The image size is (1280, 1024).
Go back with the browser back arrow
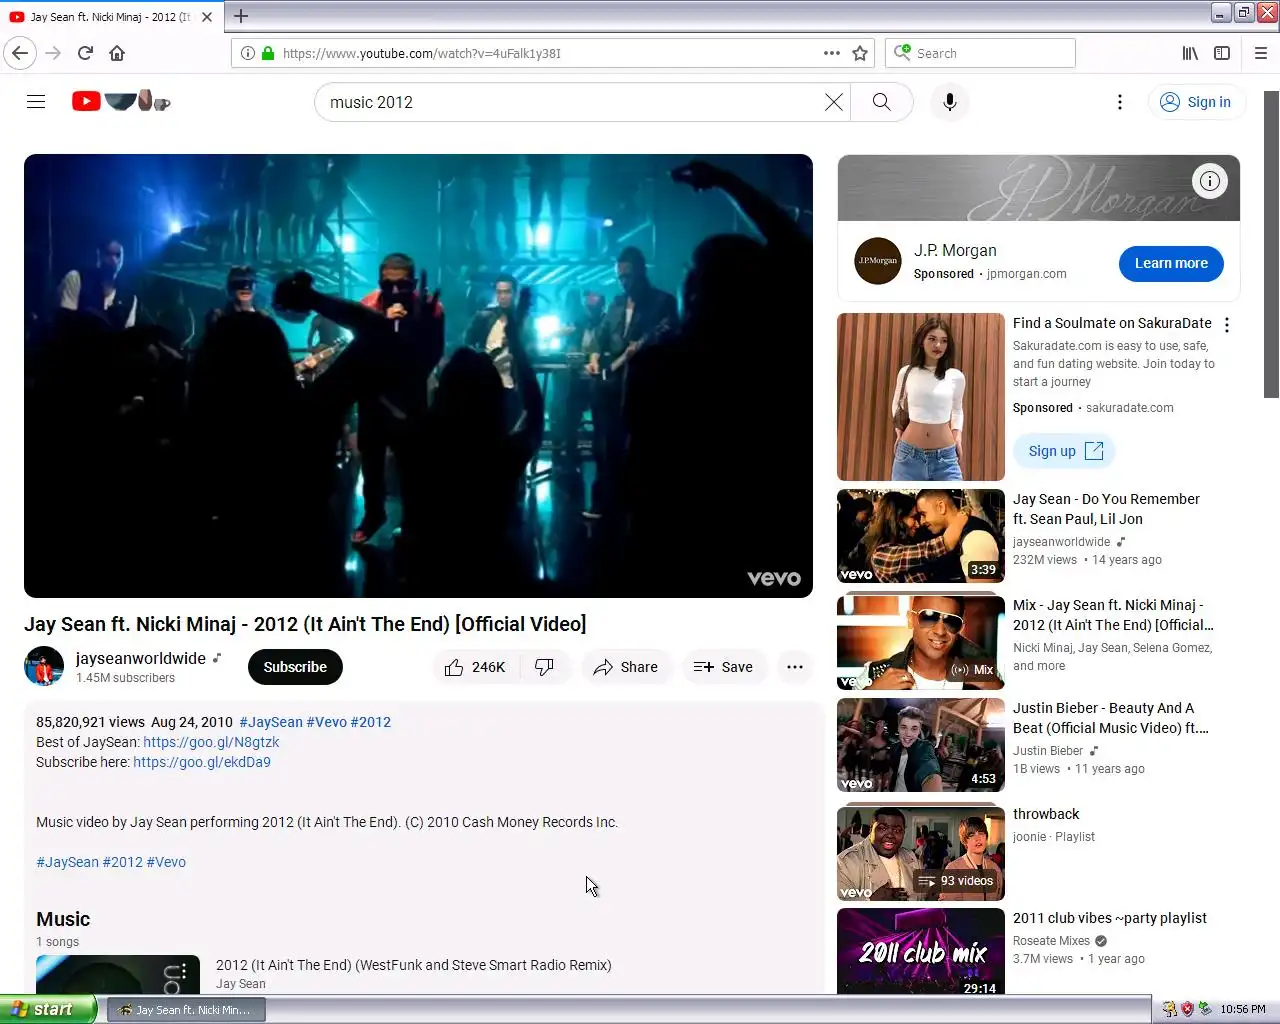[x=20, y=53]
